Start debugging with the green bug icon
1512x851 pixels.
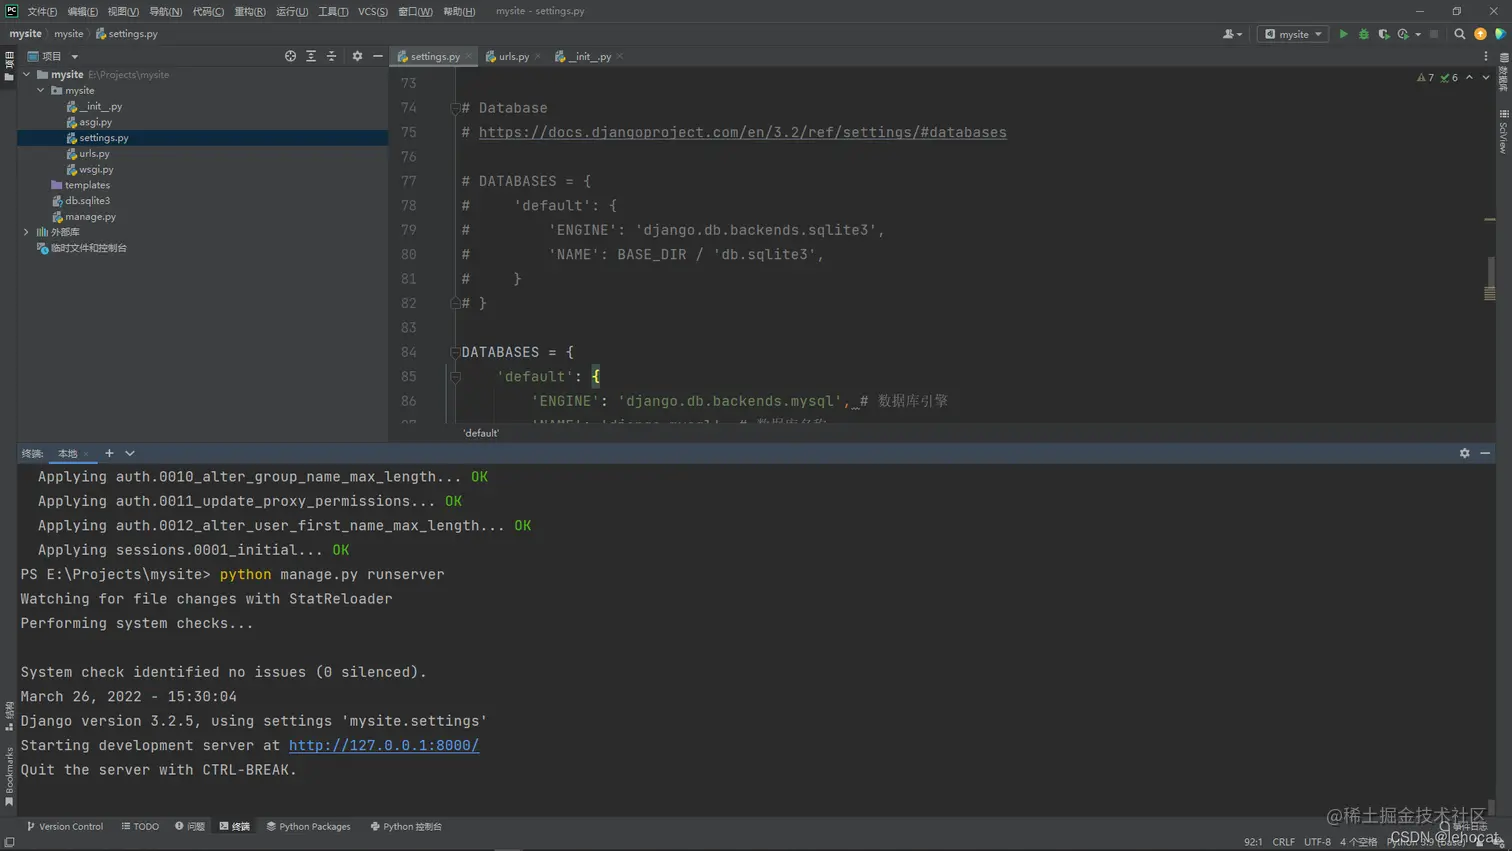[x=1363, y=34]
